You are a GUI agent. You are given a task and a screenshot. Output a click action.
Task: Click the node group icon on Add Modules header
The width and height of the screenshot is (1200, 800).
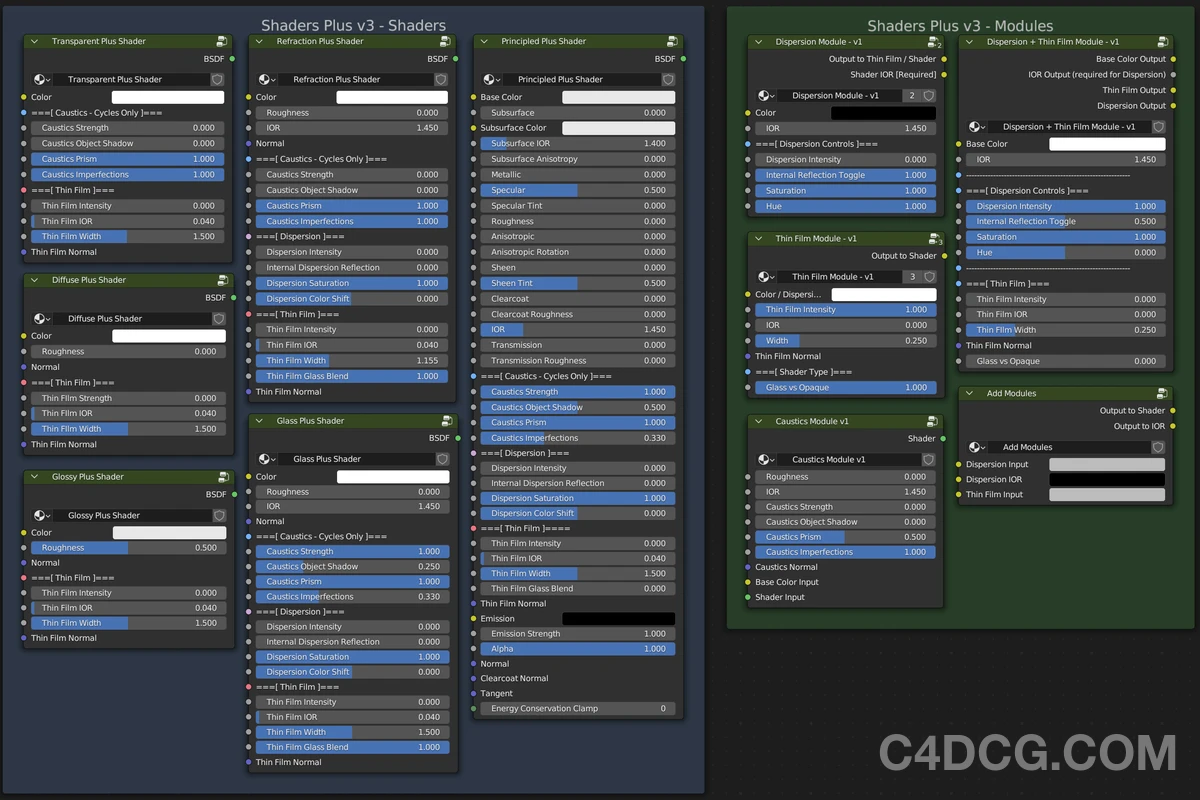tap(1161, 393)
